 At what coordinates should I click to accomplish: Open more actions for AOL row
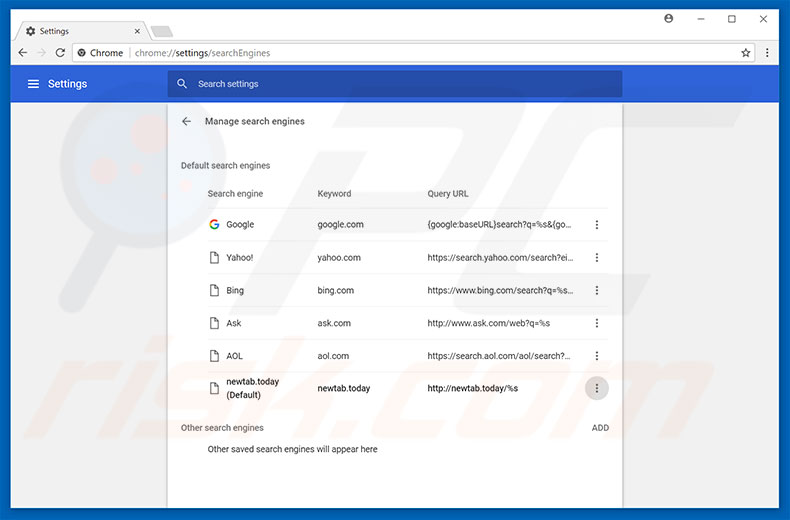pos(597,356)
